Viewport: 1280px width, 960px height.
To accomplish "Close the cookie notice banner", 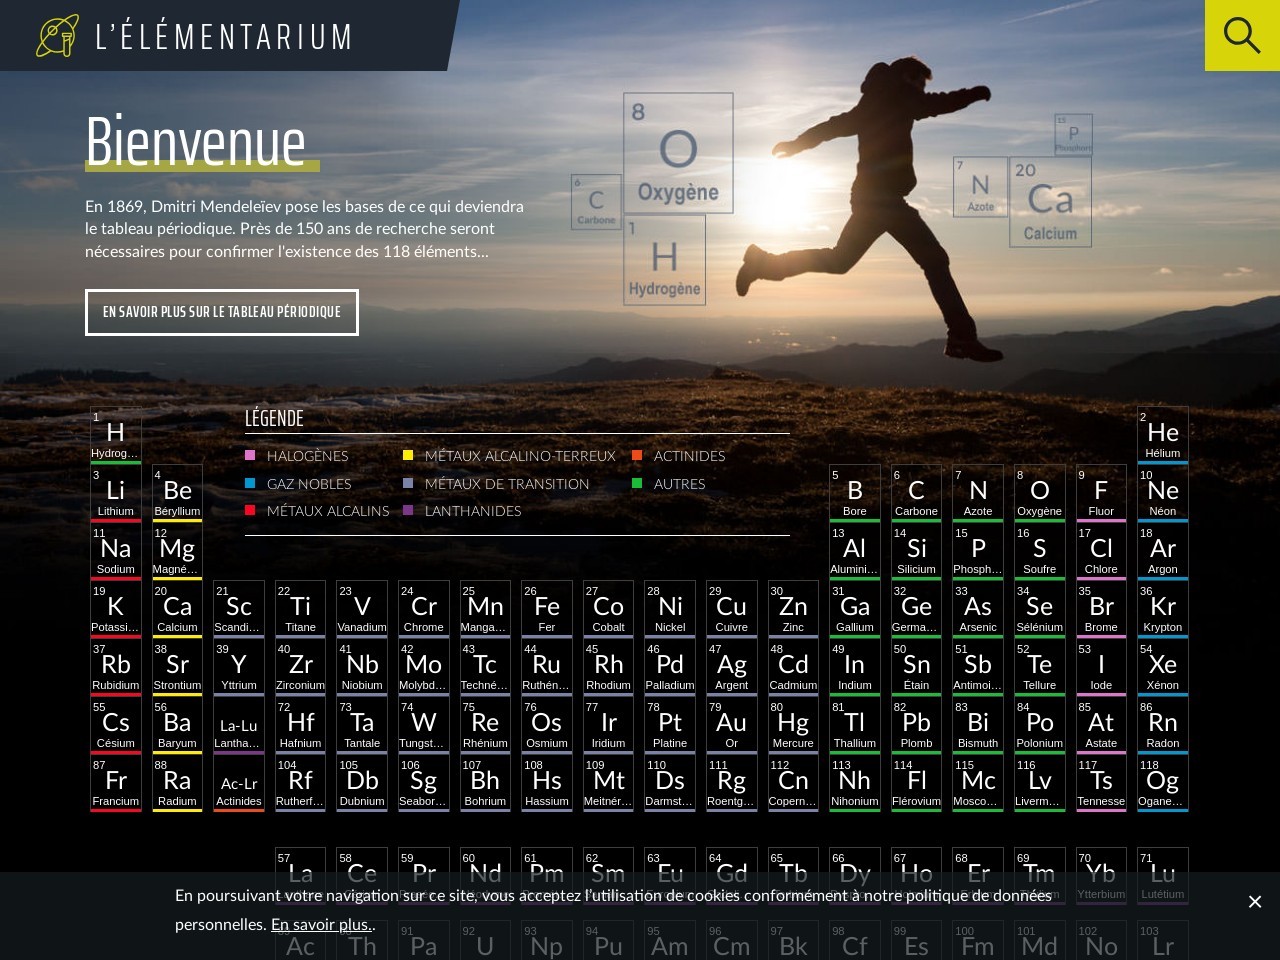I will 1255,902.
